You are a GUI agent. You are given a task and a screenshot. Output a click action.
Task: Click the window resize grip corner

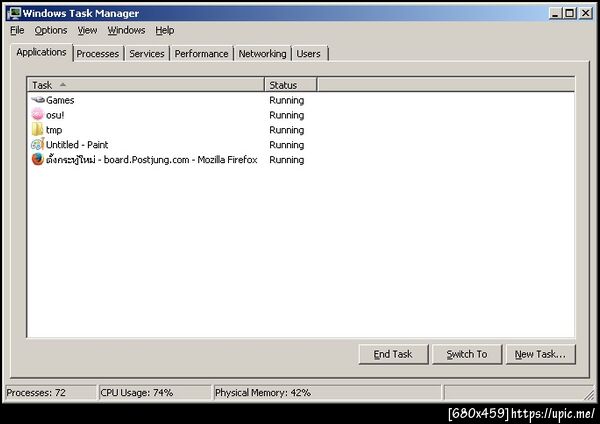590,395
